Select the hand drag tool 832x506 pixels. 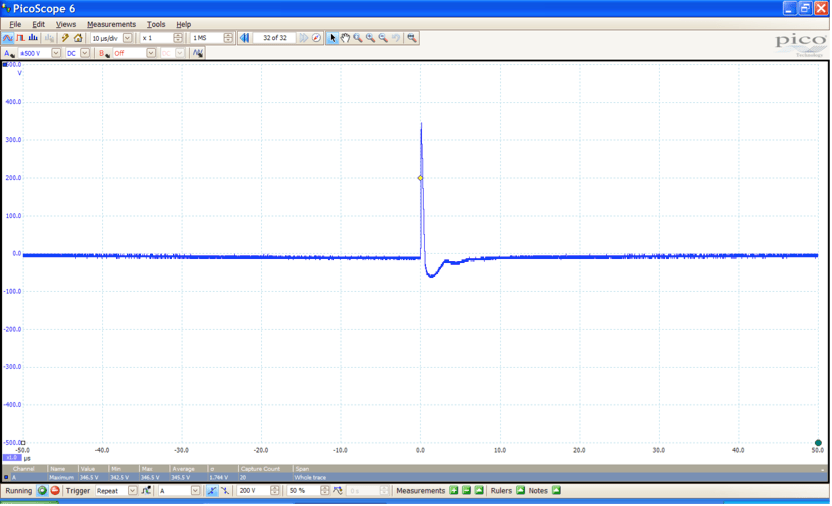pyautogui.click(x=345, y=38)
